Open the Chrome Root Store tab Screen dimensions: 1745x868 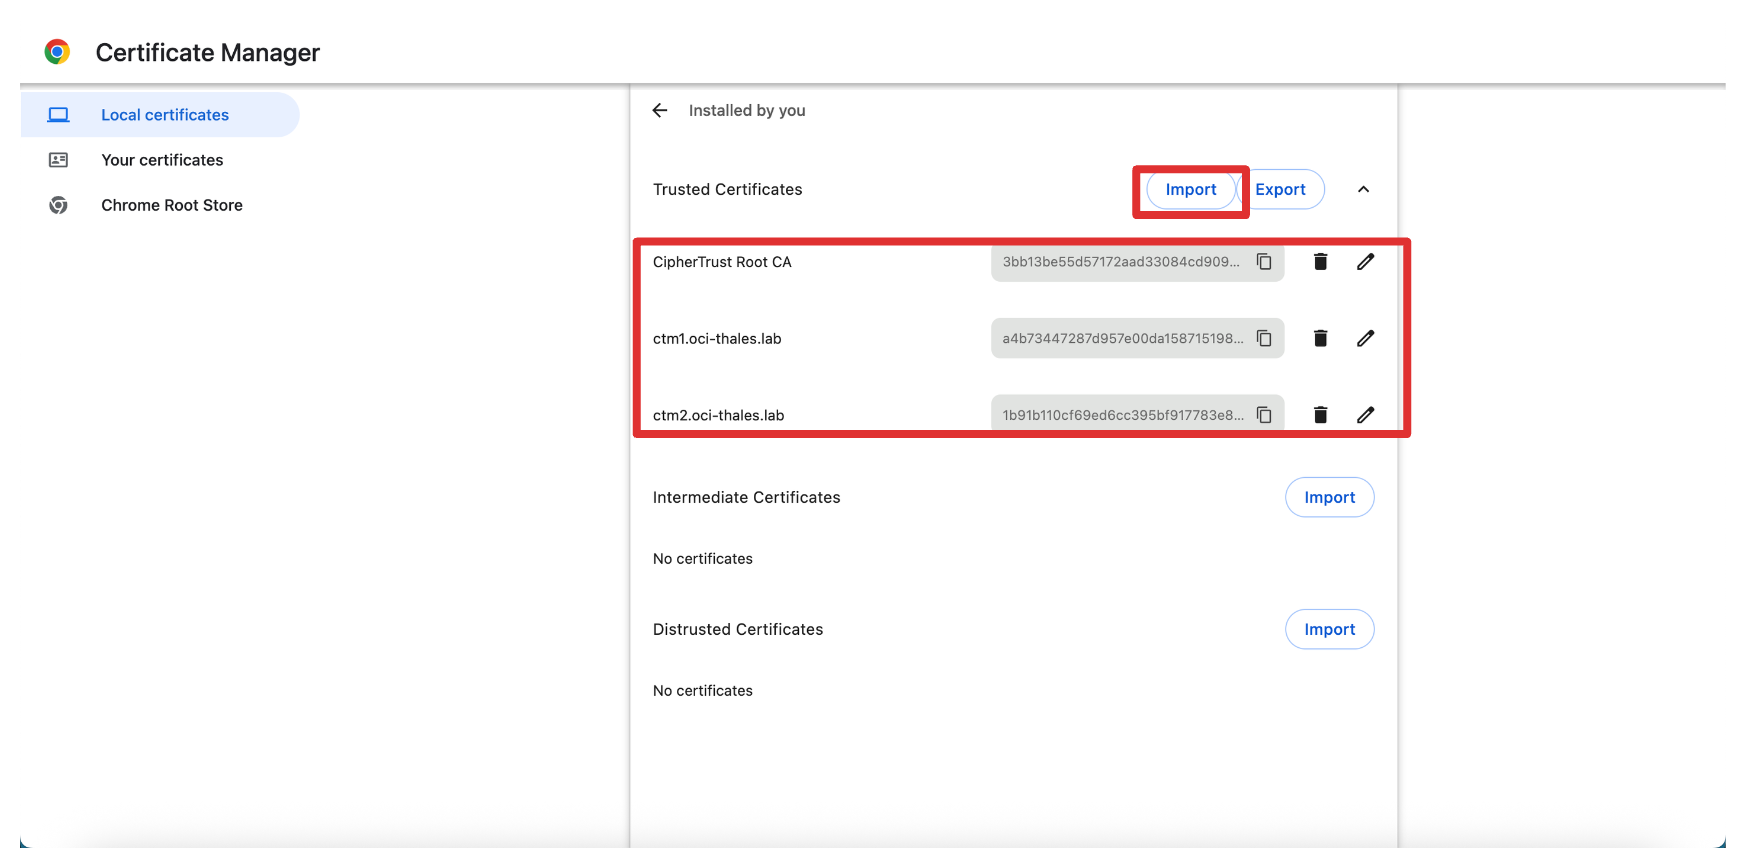[171, 205]
